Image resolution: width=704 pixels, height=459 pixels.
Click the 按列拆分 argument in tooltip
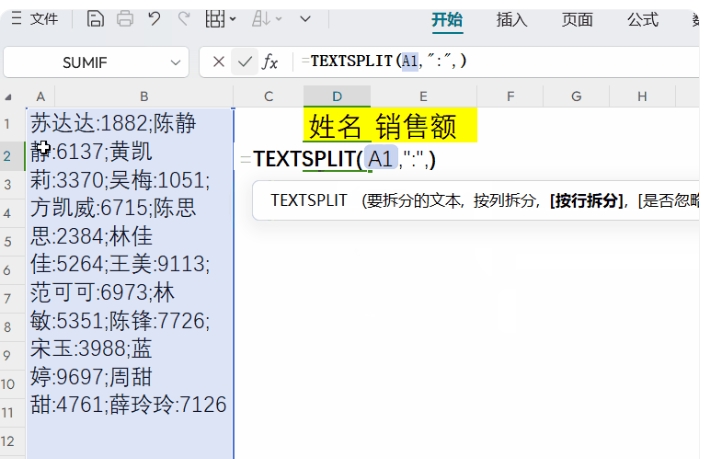click(x=504, y=201)
